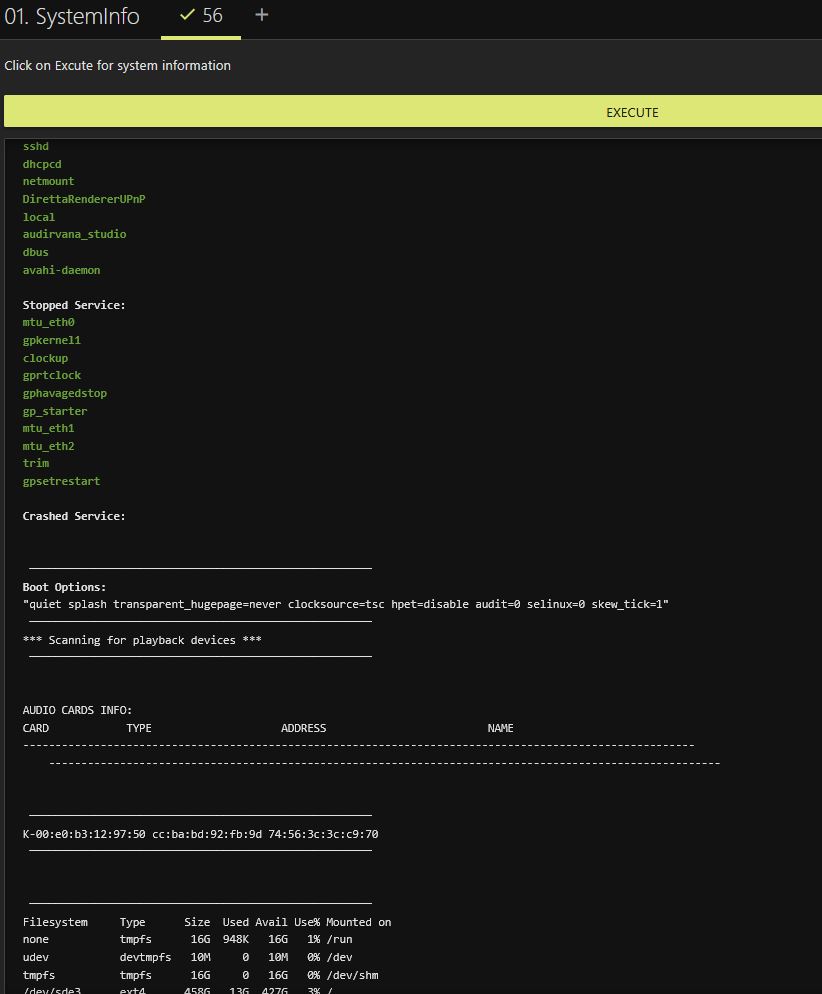Open the tab labeled 56
This screenshot has height=994, width=822.
(x=201, y=16)
